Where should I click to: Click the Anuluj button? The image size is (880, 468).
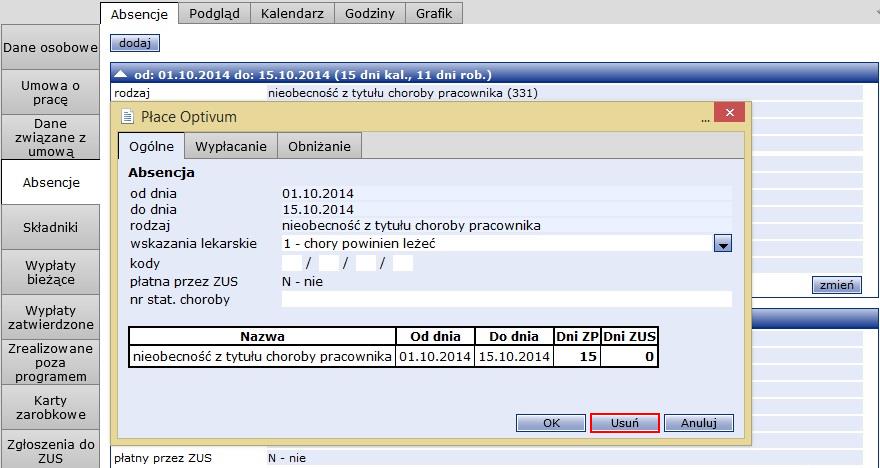click(x=699, y=423)
